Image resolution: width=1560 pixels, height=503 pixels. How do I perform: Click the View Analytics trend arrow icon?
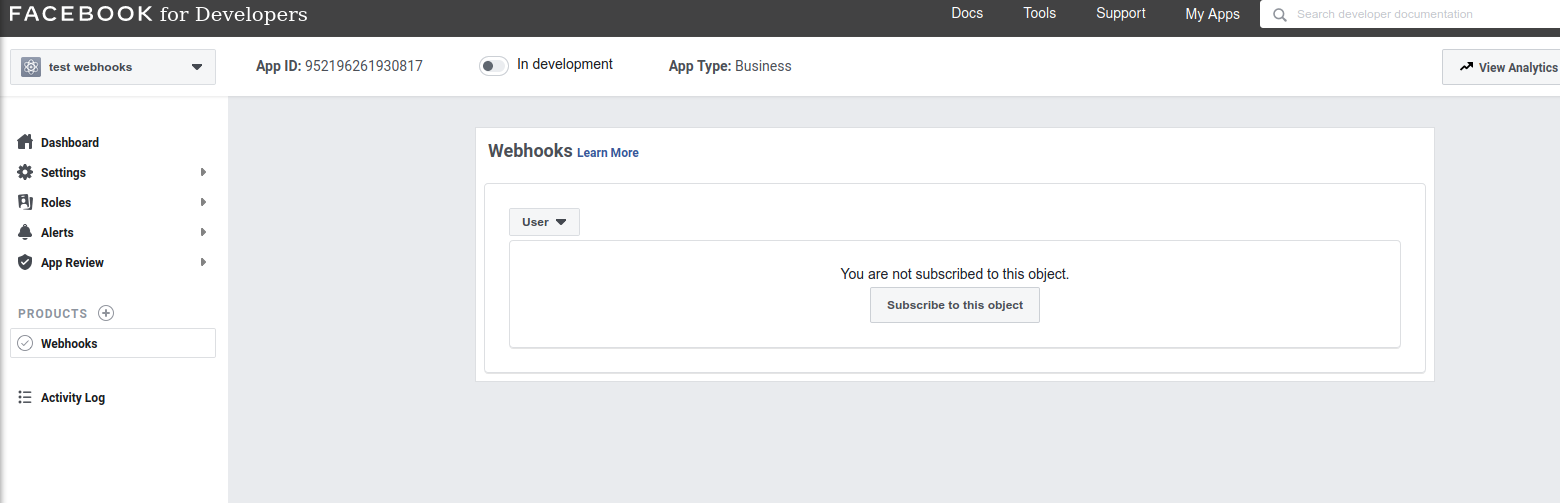pos(1466,67)
